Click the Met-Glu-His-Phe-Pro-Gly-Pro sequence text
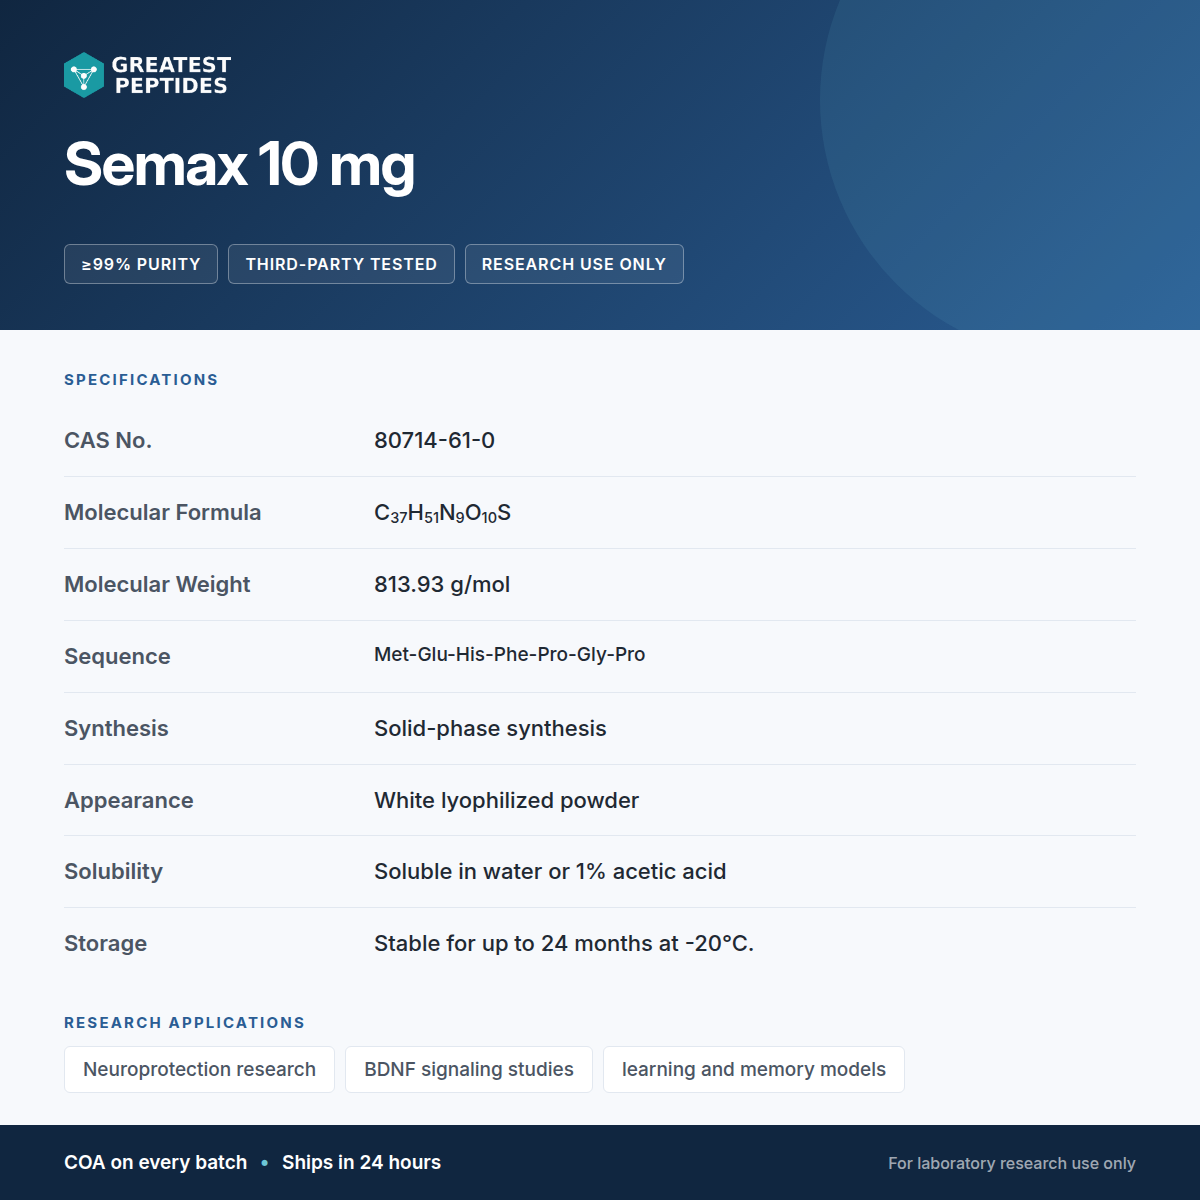 click(x=509, y=654)
